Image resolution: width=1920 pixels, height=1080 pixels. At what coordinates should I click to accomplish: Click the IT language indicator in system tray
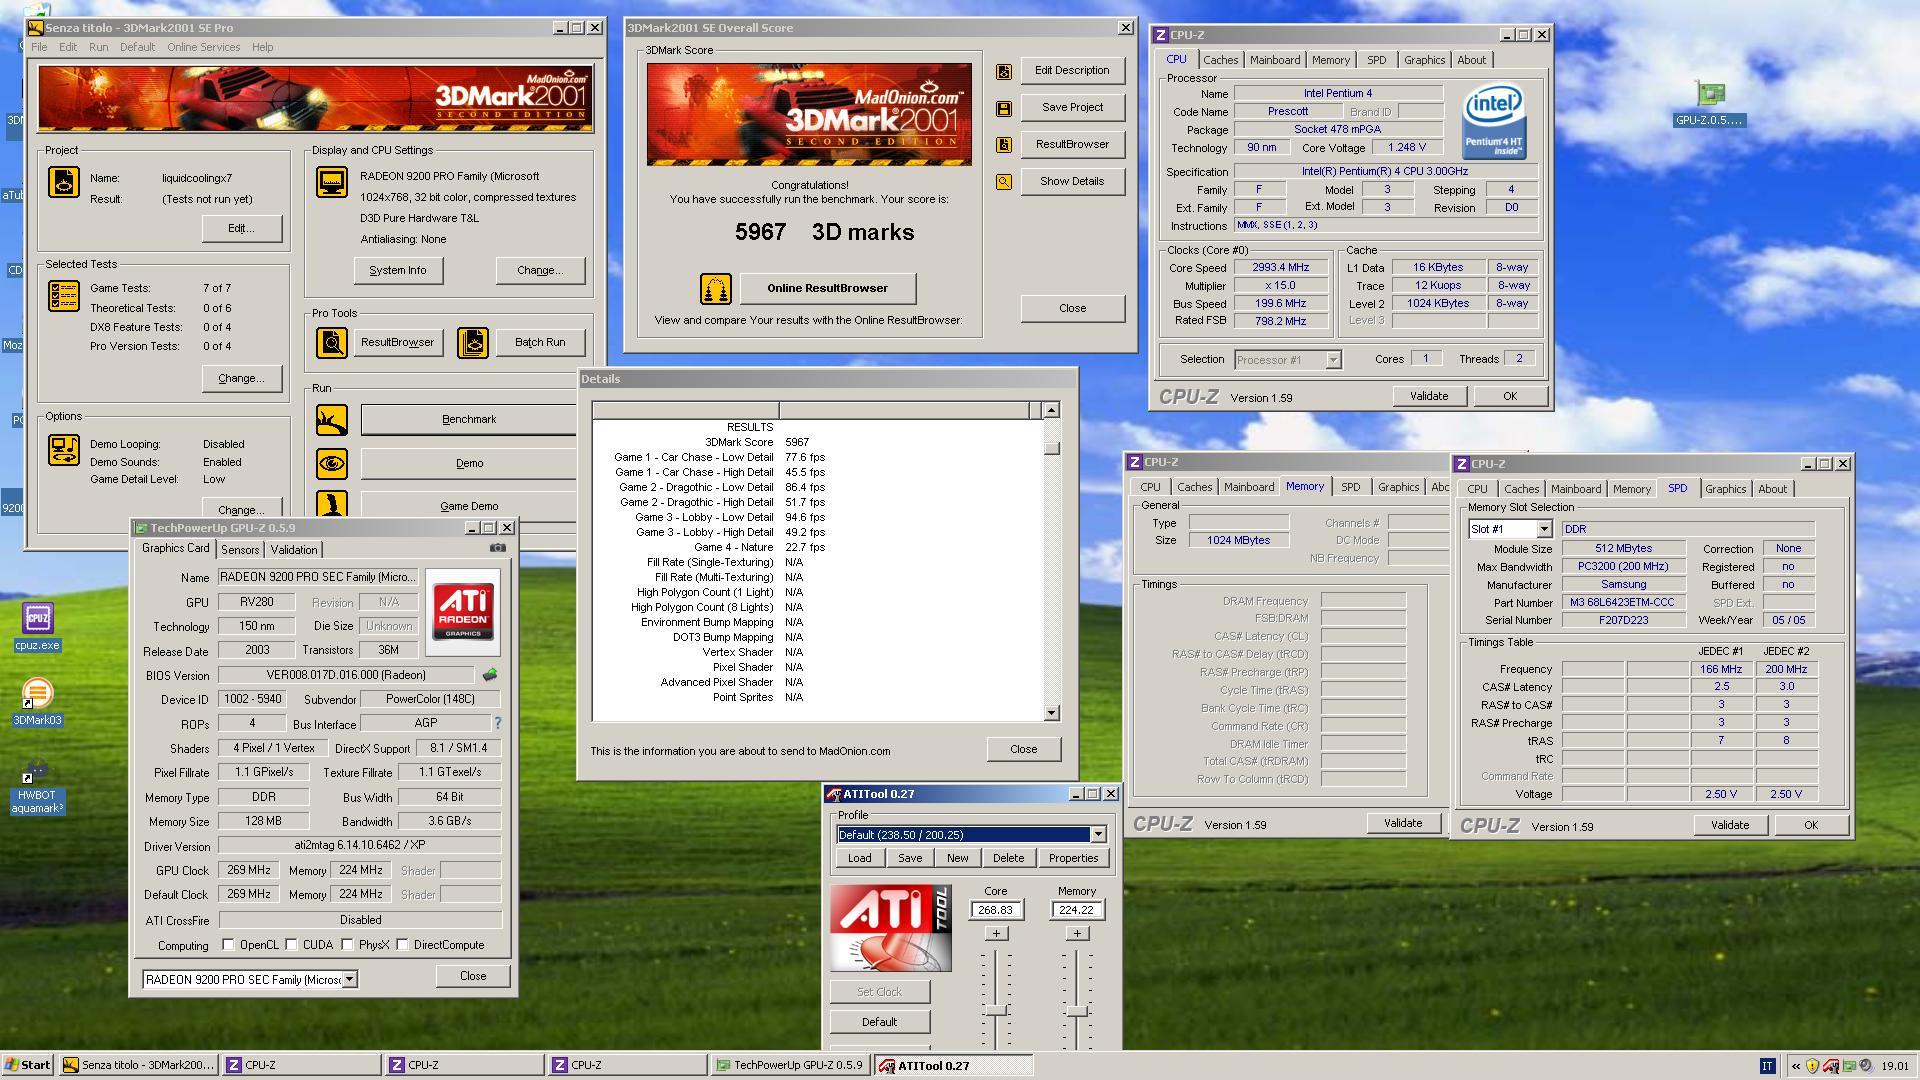1767,1066
